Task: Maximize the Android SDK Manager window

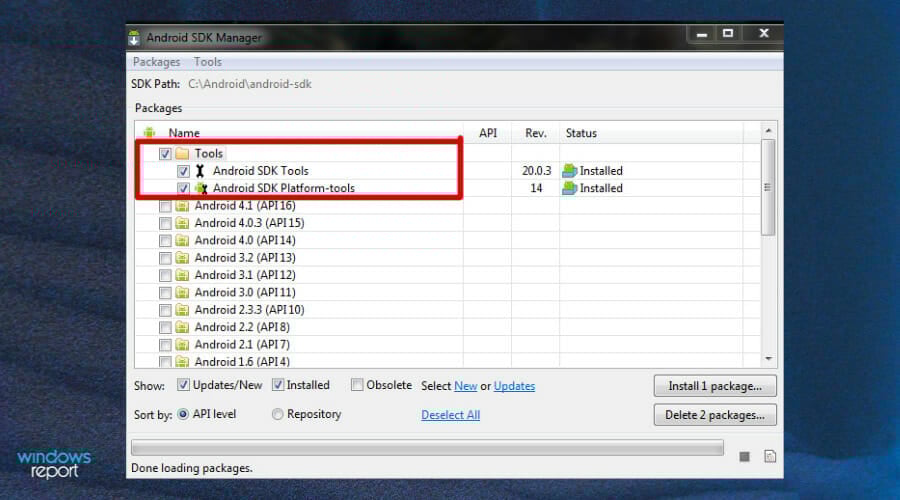Action: click(x=728, y=33)
